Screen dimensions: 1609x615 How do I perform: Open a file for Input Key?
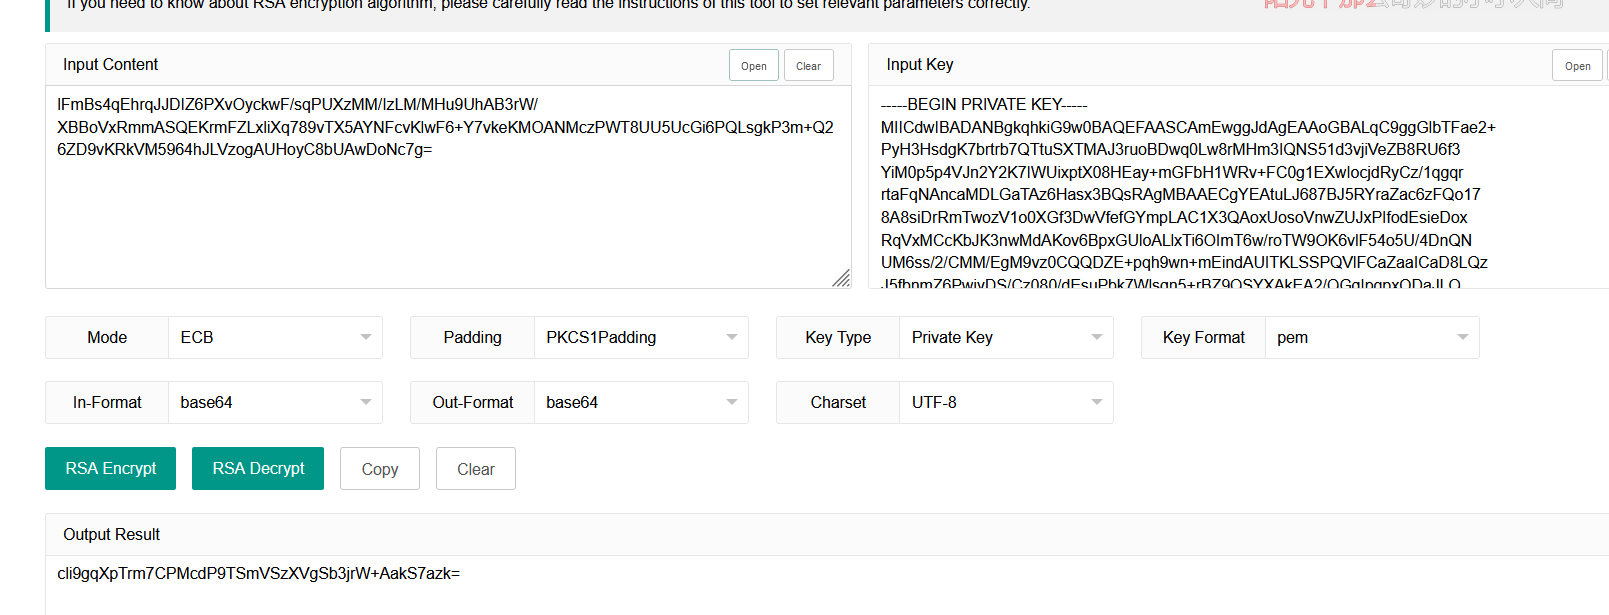1577,65
